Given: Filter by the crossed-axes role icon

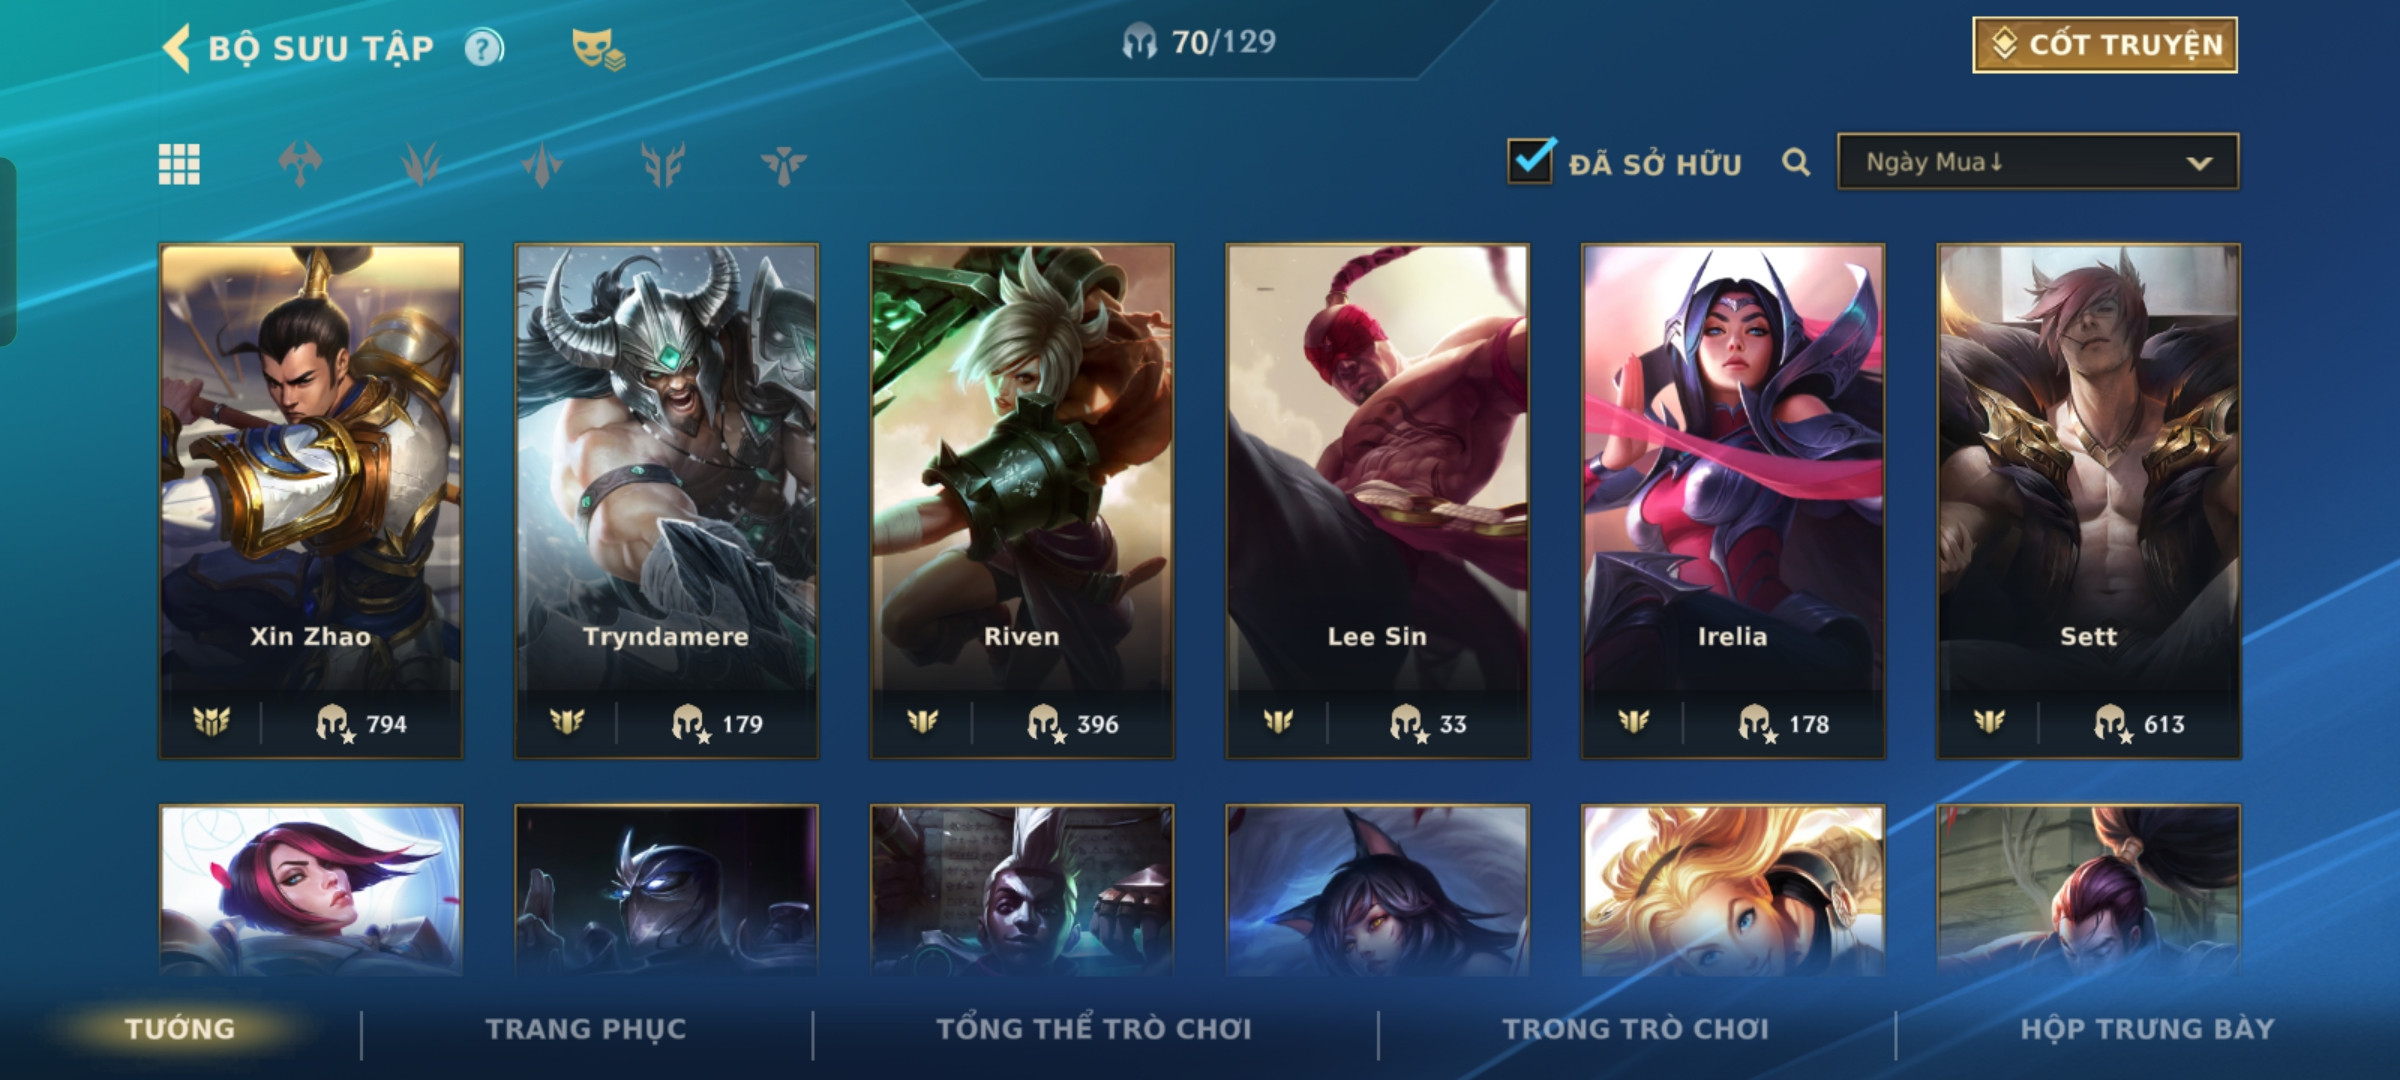Looking at the screenshot, I should pyautogui.click(x=300, y=164).
